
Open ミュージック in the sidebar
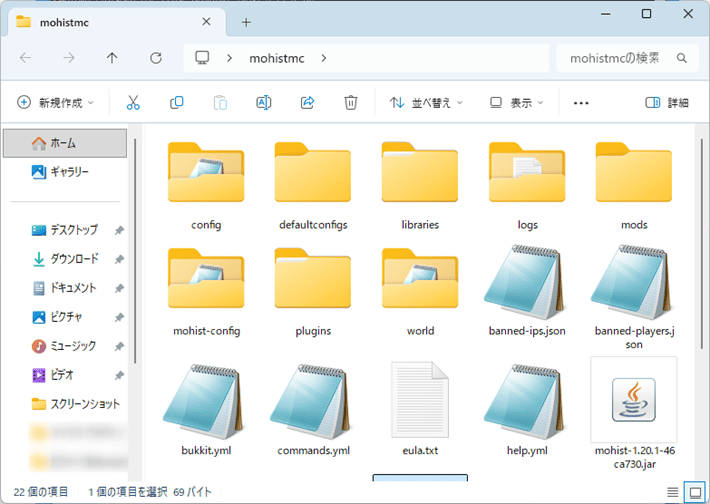point(65,346)
